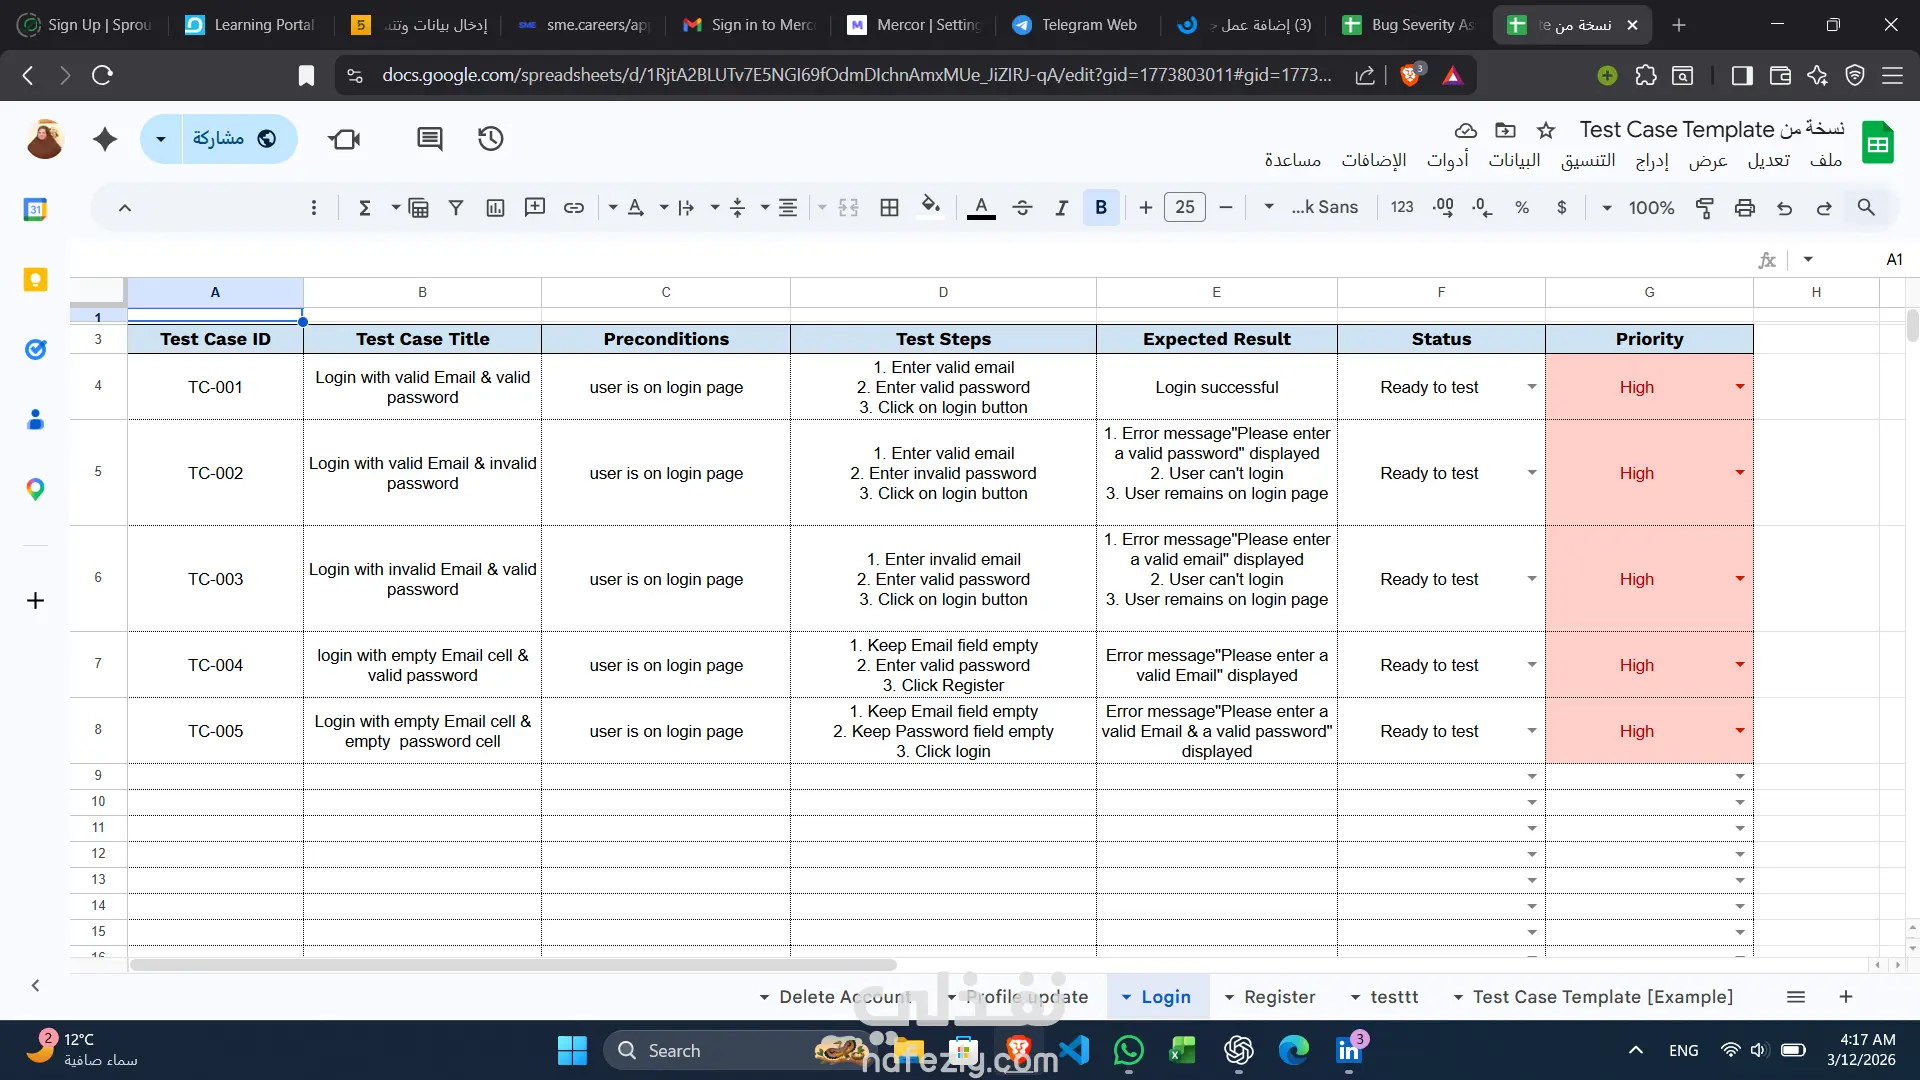Toggle italic formatting button

(1061, 207)
